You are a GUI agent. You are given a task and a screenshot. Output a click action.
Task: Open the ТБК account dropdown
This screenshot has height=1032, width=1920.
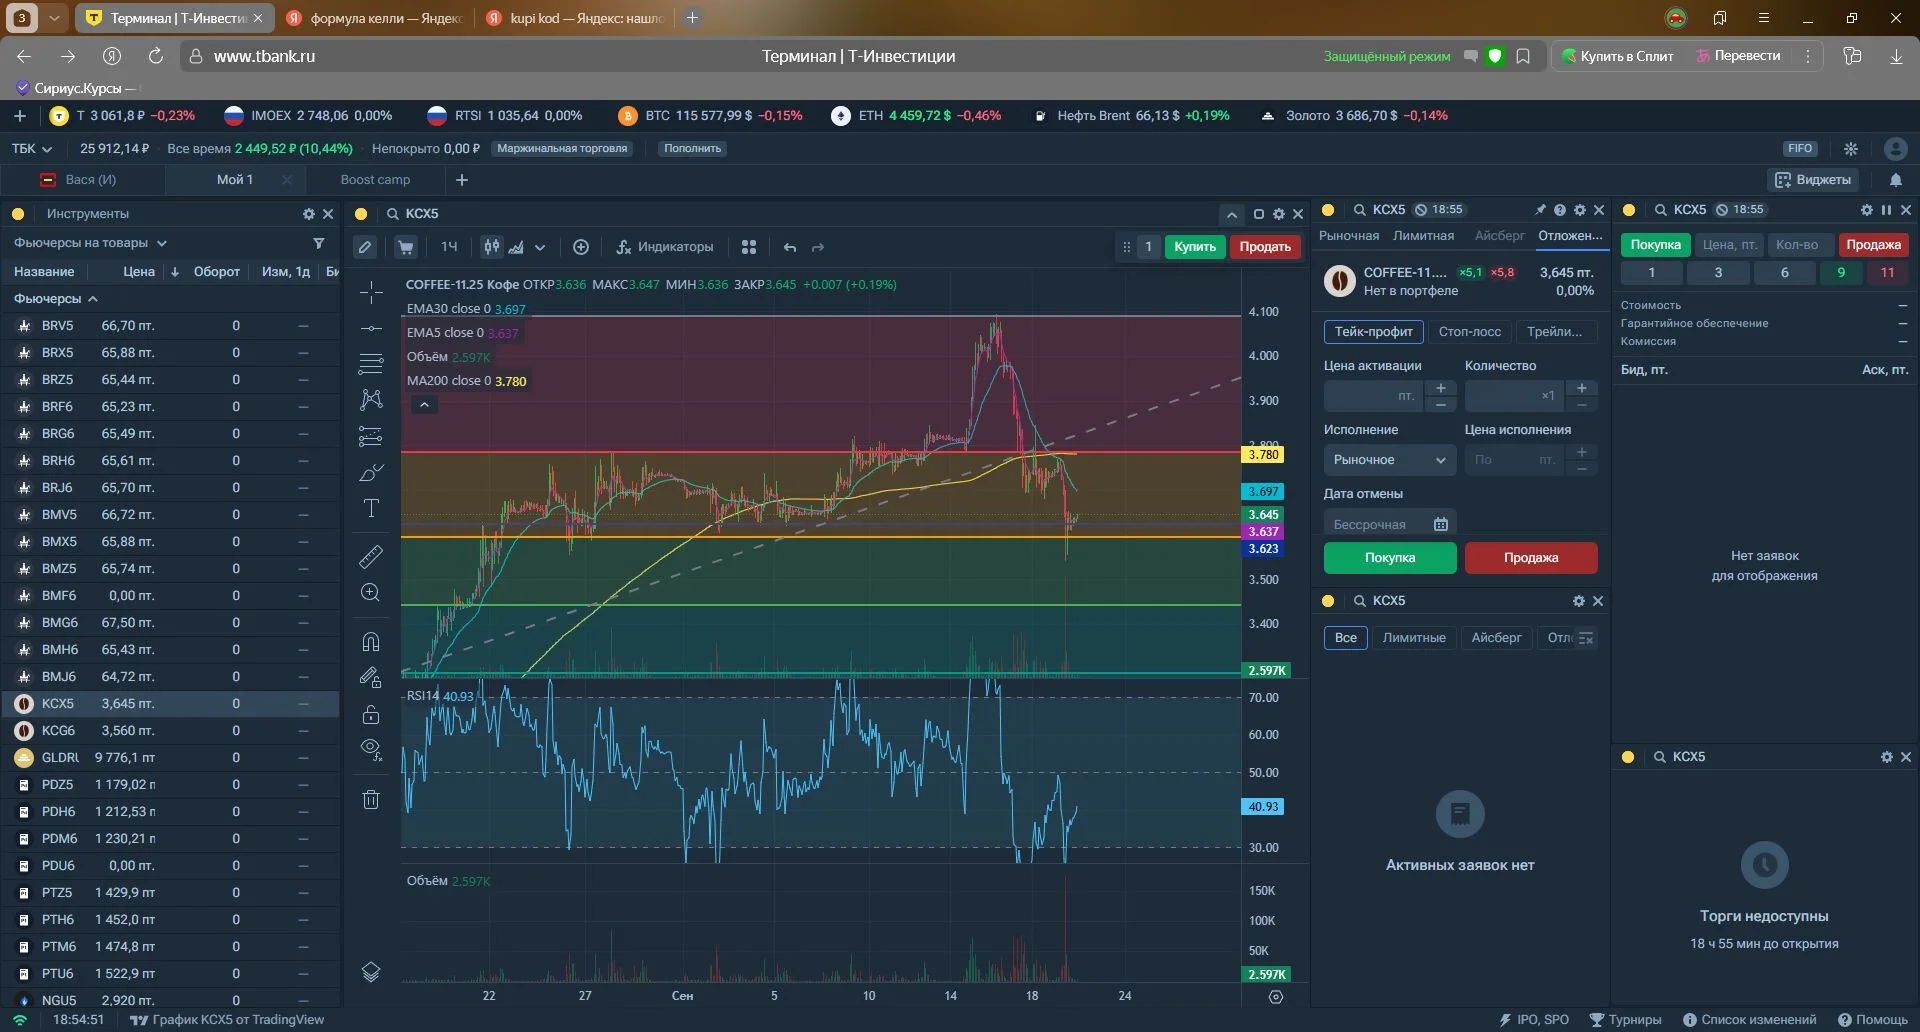coord(32,149)
